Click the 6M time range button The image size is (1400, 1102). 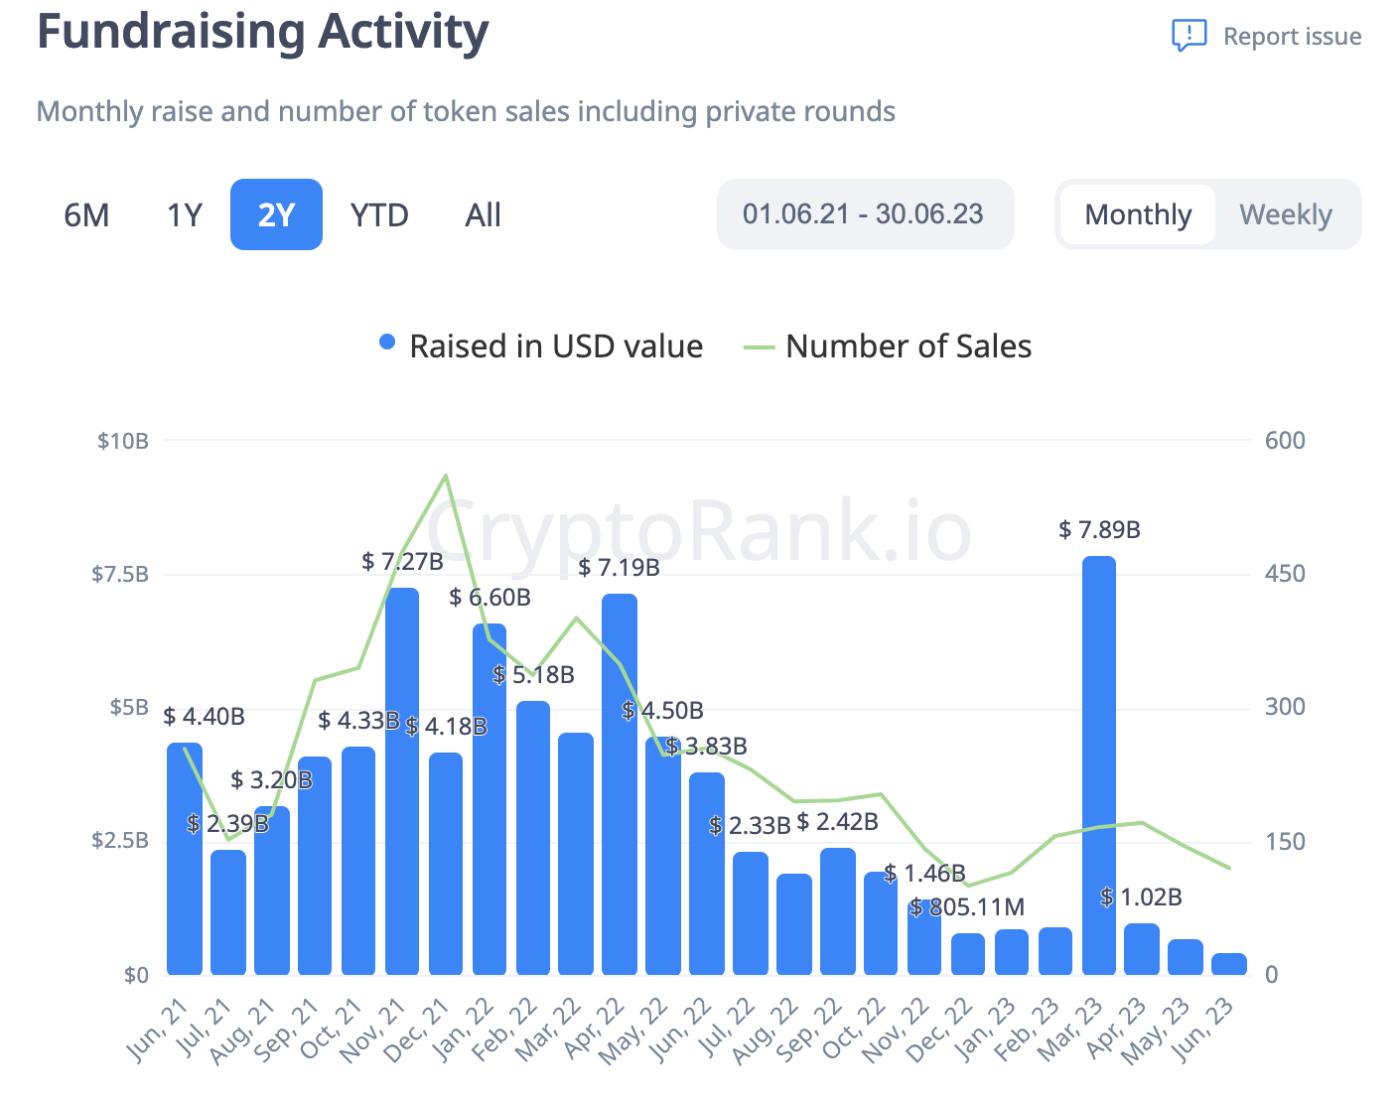[x=86, y=214]
